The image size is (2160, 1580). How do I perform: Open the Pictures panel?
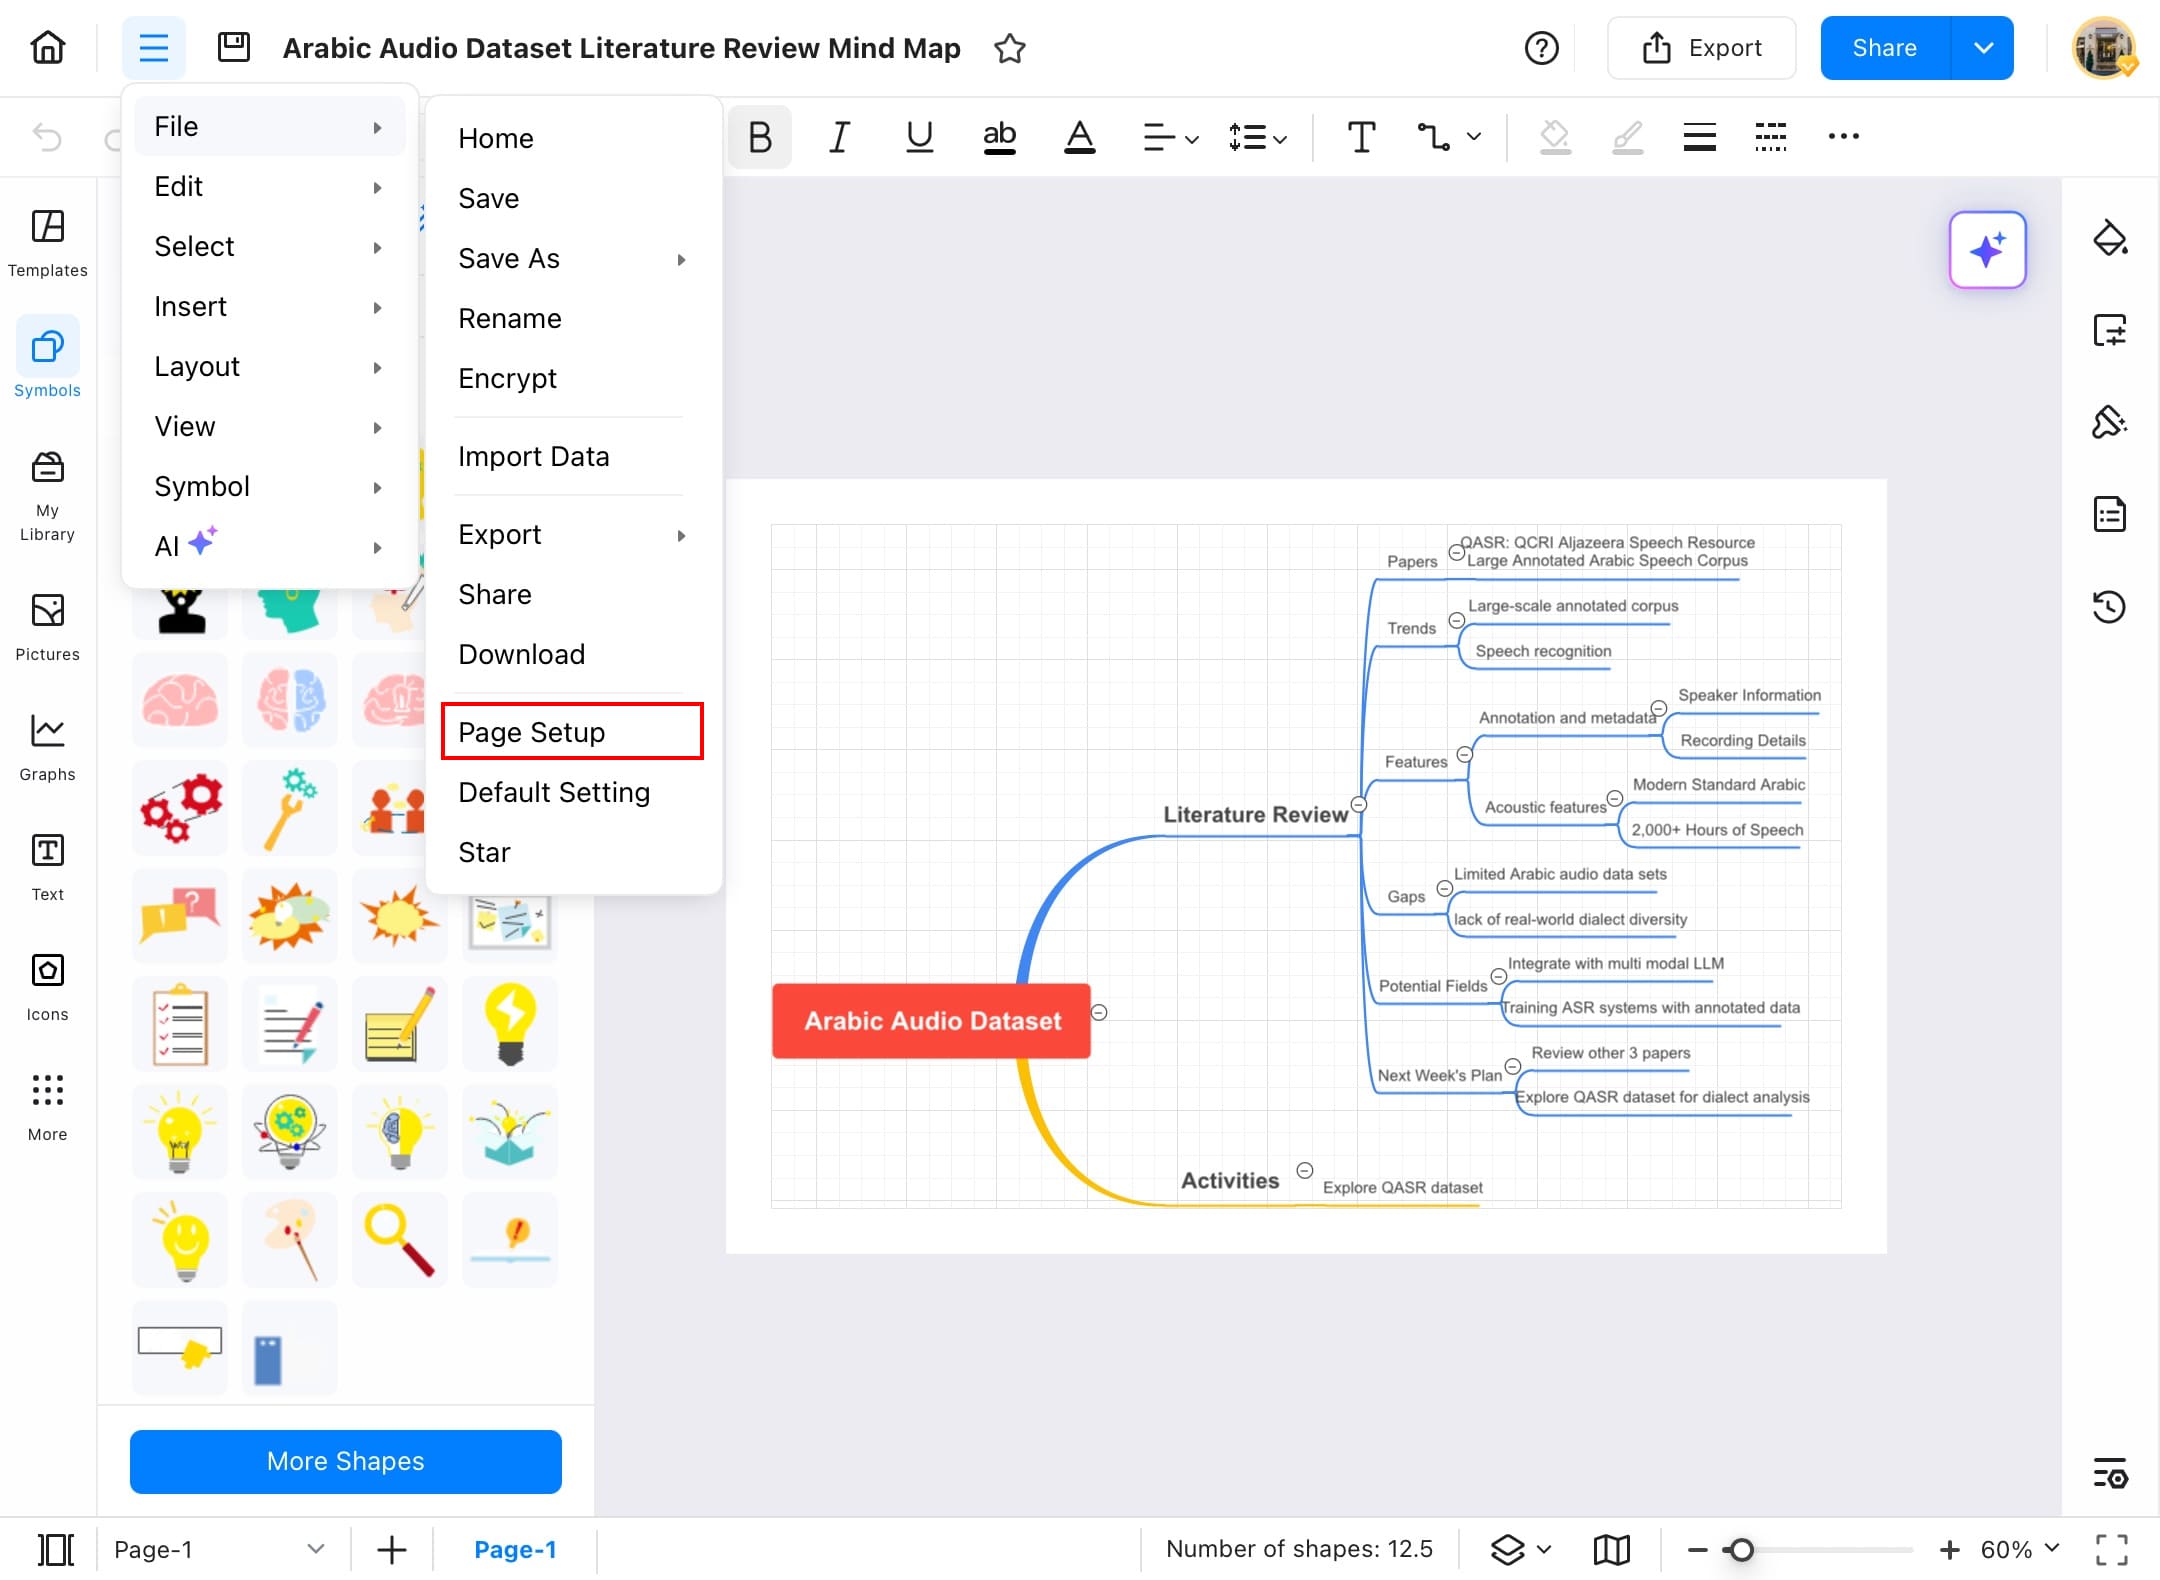click(x=46, y=625)
